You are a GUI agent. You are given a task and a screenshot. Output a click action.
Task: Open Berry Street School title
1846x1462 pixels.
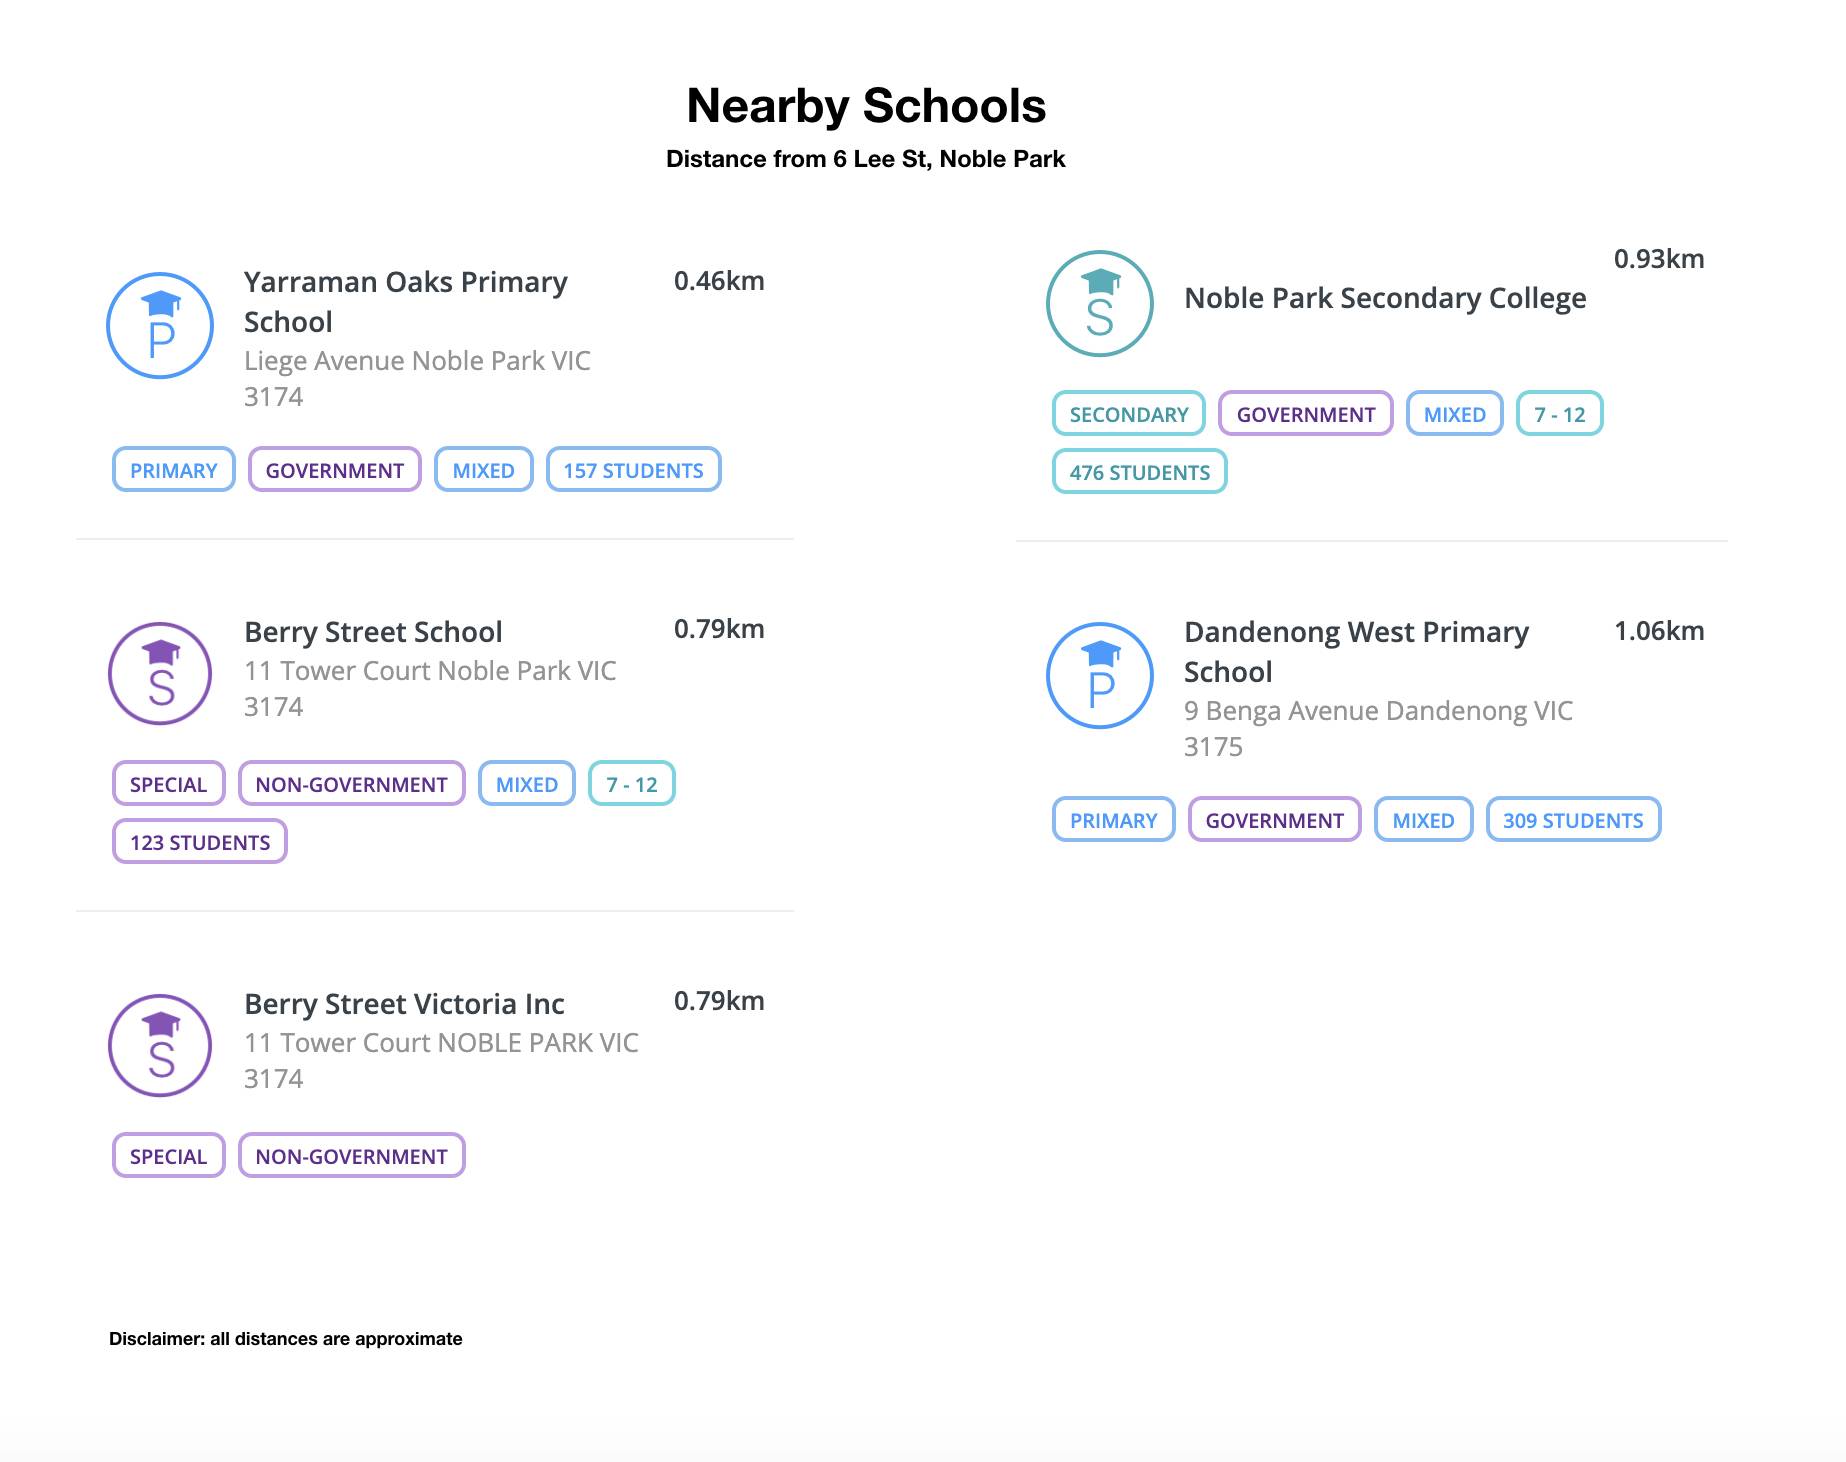tap(373, 632)
